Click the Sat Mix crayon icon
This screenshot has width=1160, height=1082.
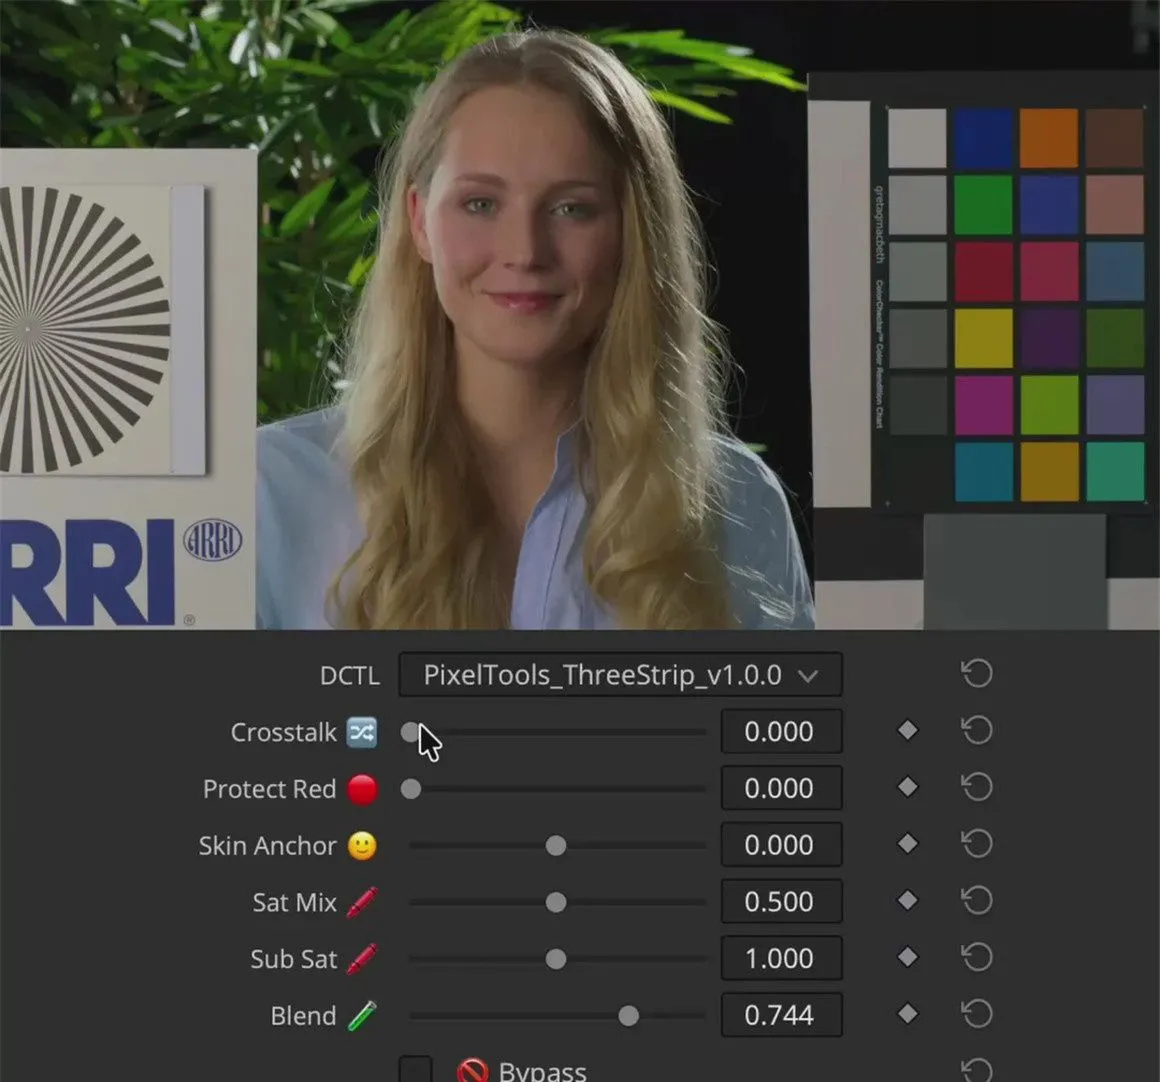362,902
